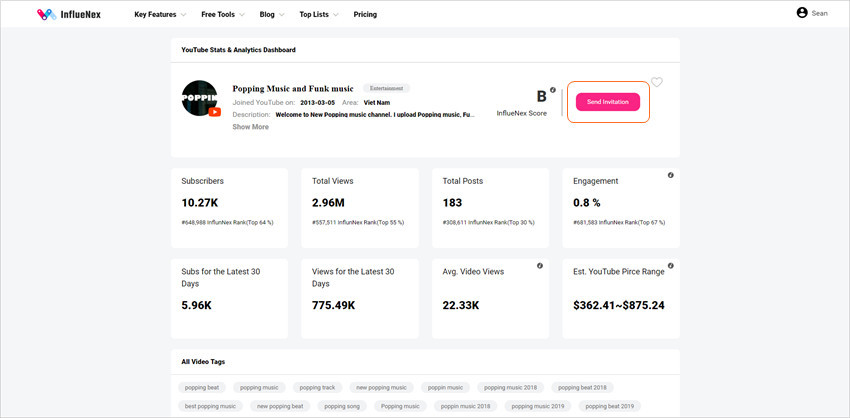Expand the Free Tools menu
The image size is (850, 418).
coord(223,15)
